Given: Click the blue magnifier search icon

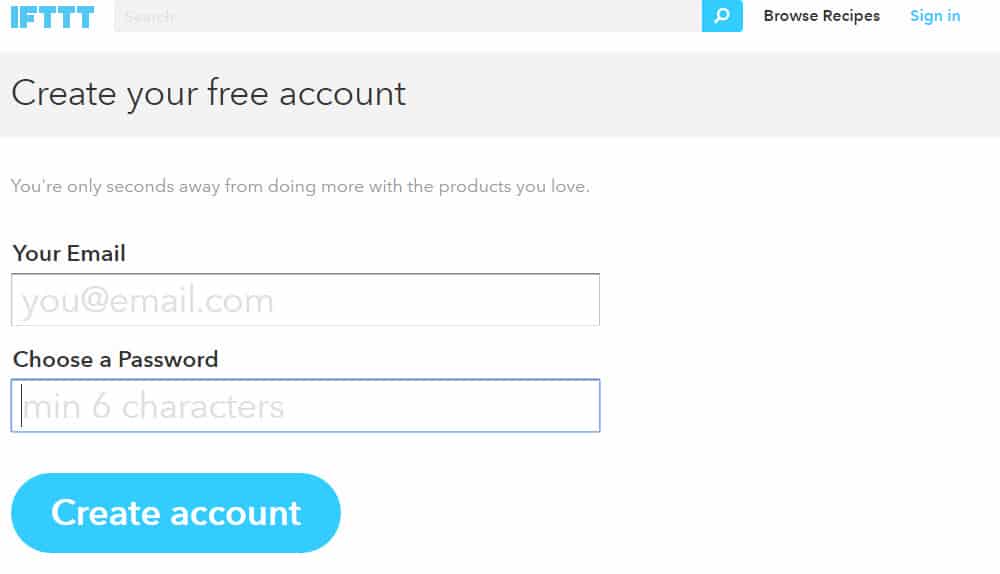Looking at the screenshot, I should point(722,16).
